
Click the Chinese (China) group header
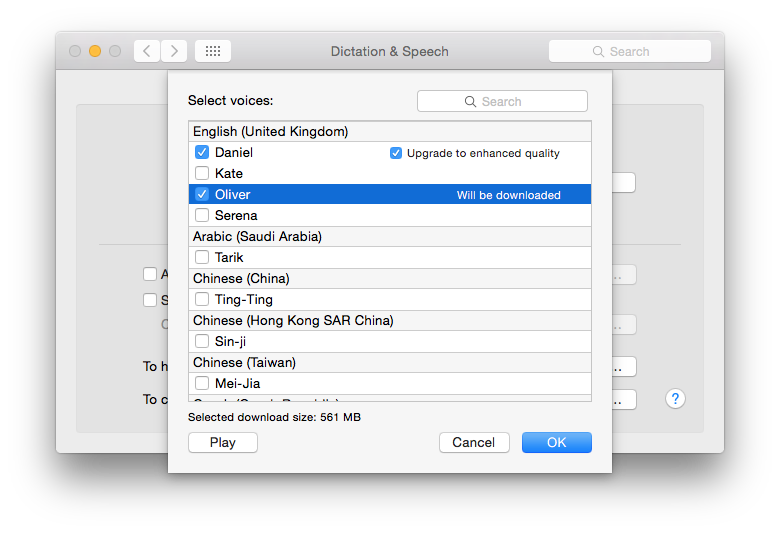[x=390, y=278]
